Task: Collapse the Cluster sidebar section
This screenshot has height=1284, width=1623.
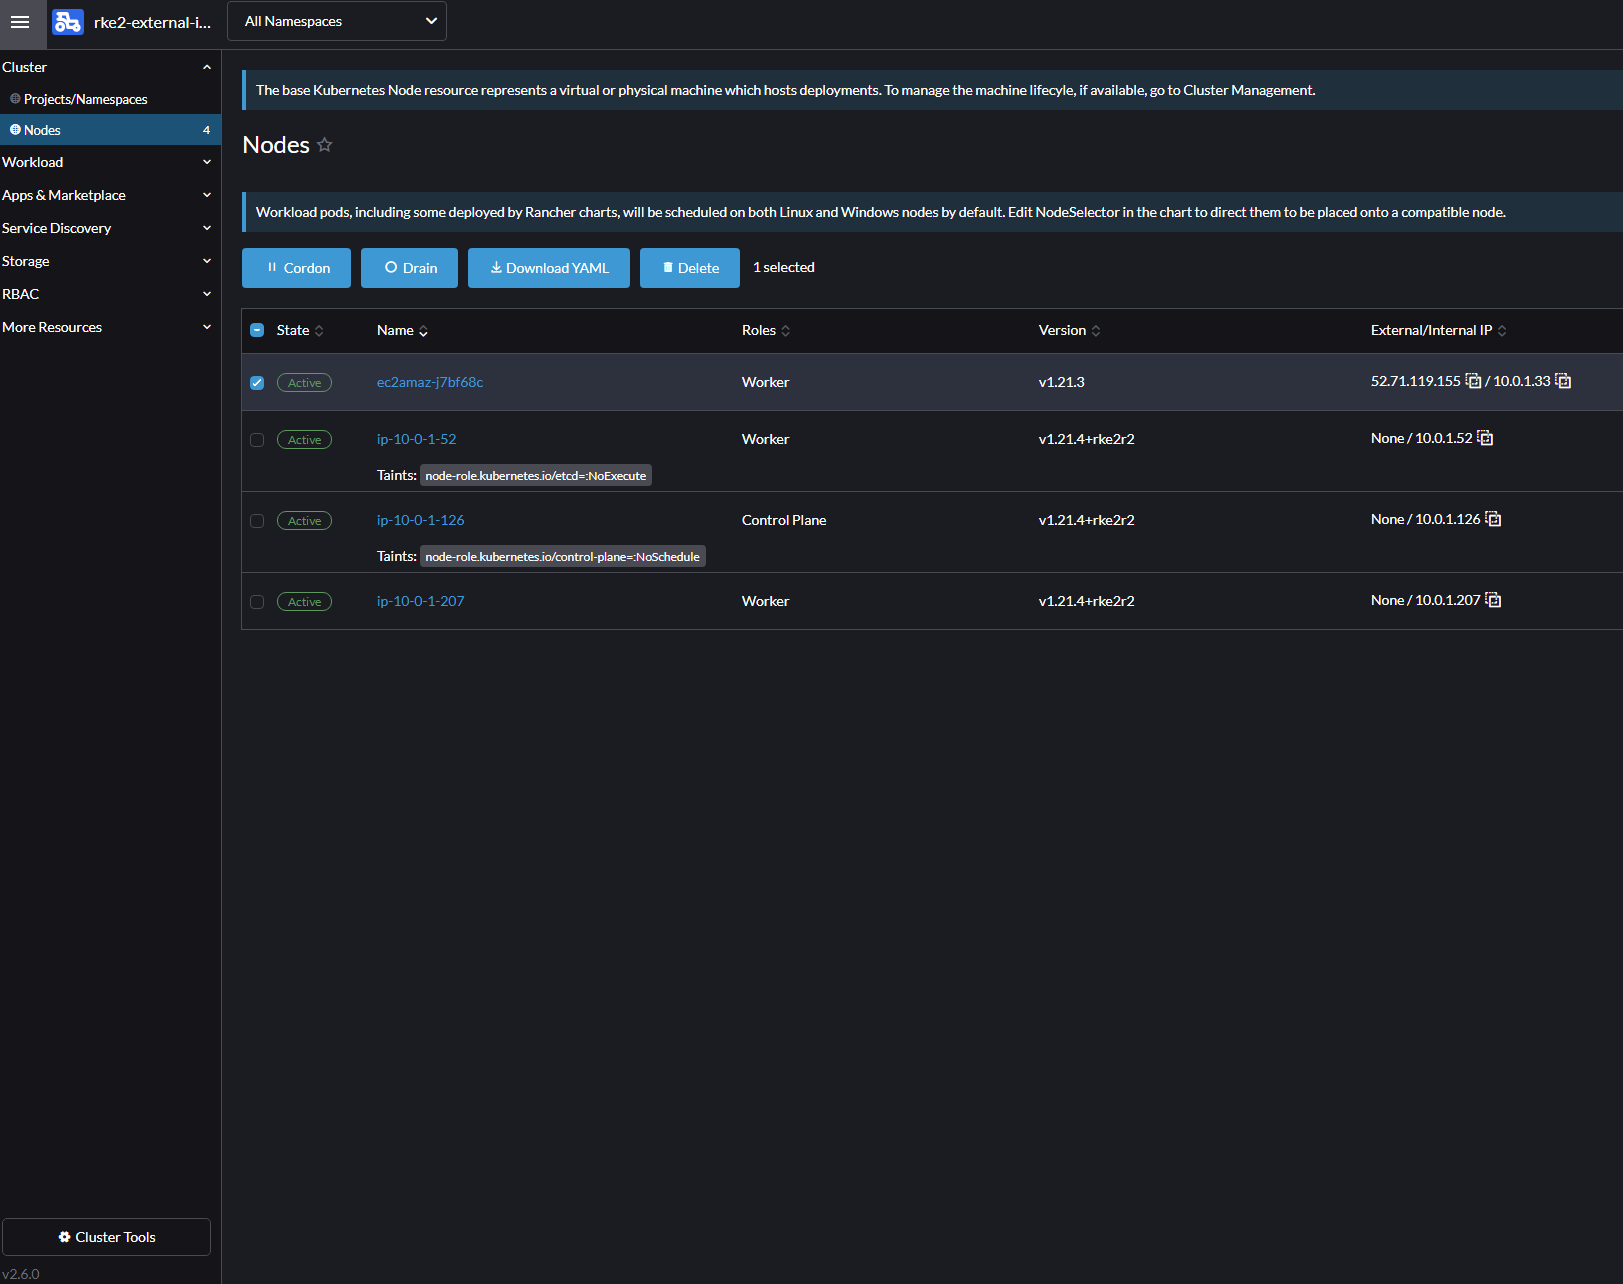Action: (x=207, y=67)
